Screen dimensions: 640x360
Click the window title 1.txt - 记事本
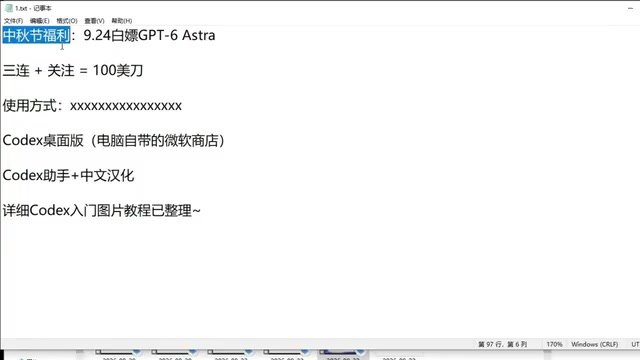pyautogui.click(x=33, y=8)
